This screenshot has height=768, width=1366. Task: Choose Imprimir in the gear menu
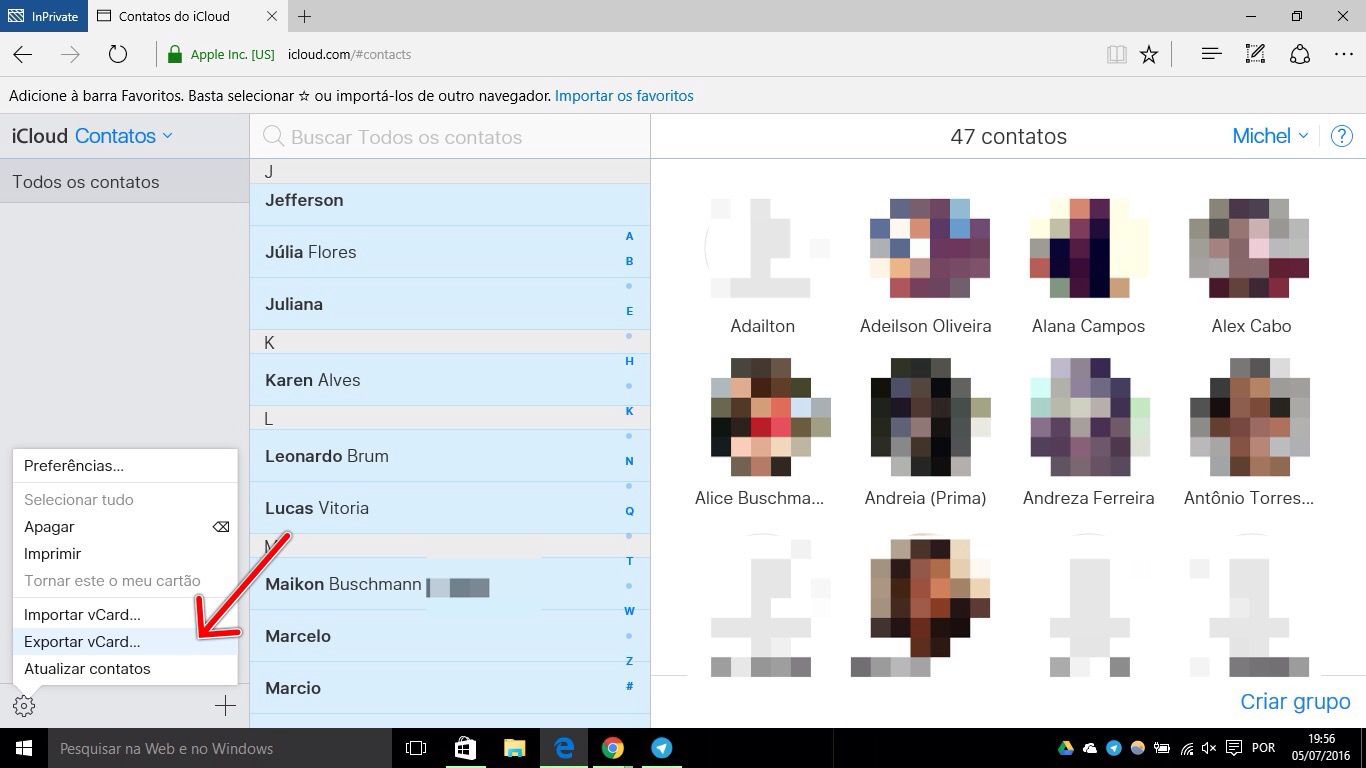coord(125,554)
